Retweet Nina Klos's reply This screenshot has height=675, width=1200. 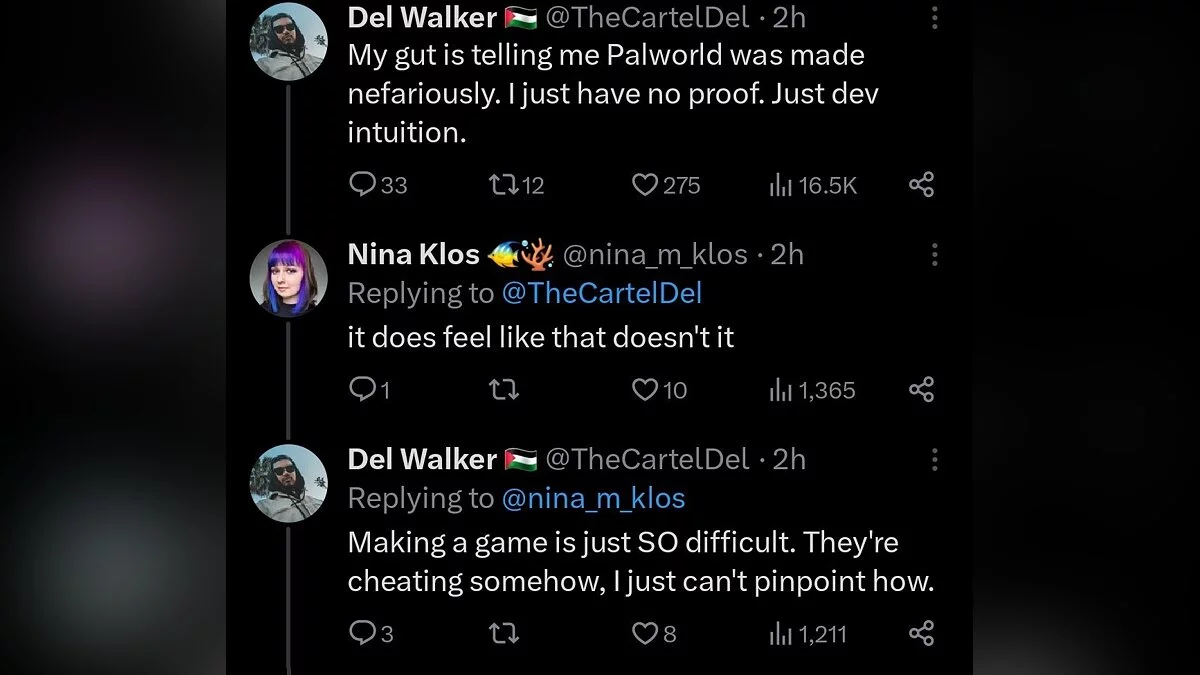tap(501, 390)
